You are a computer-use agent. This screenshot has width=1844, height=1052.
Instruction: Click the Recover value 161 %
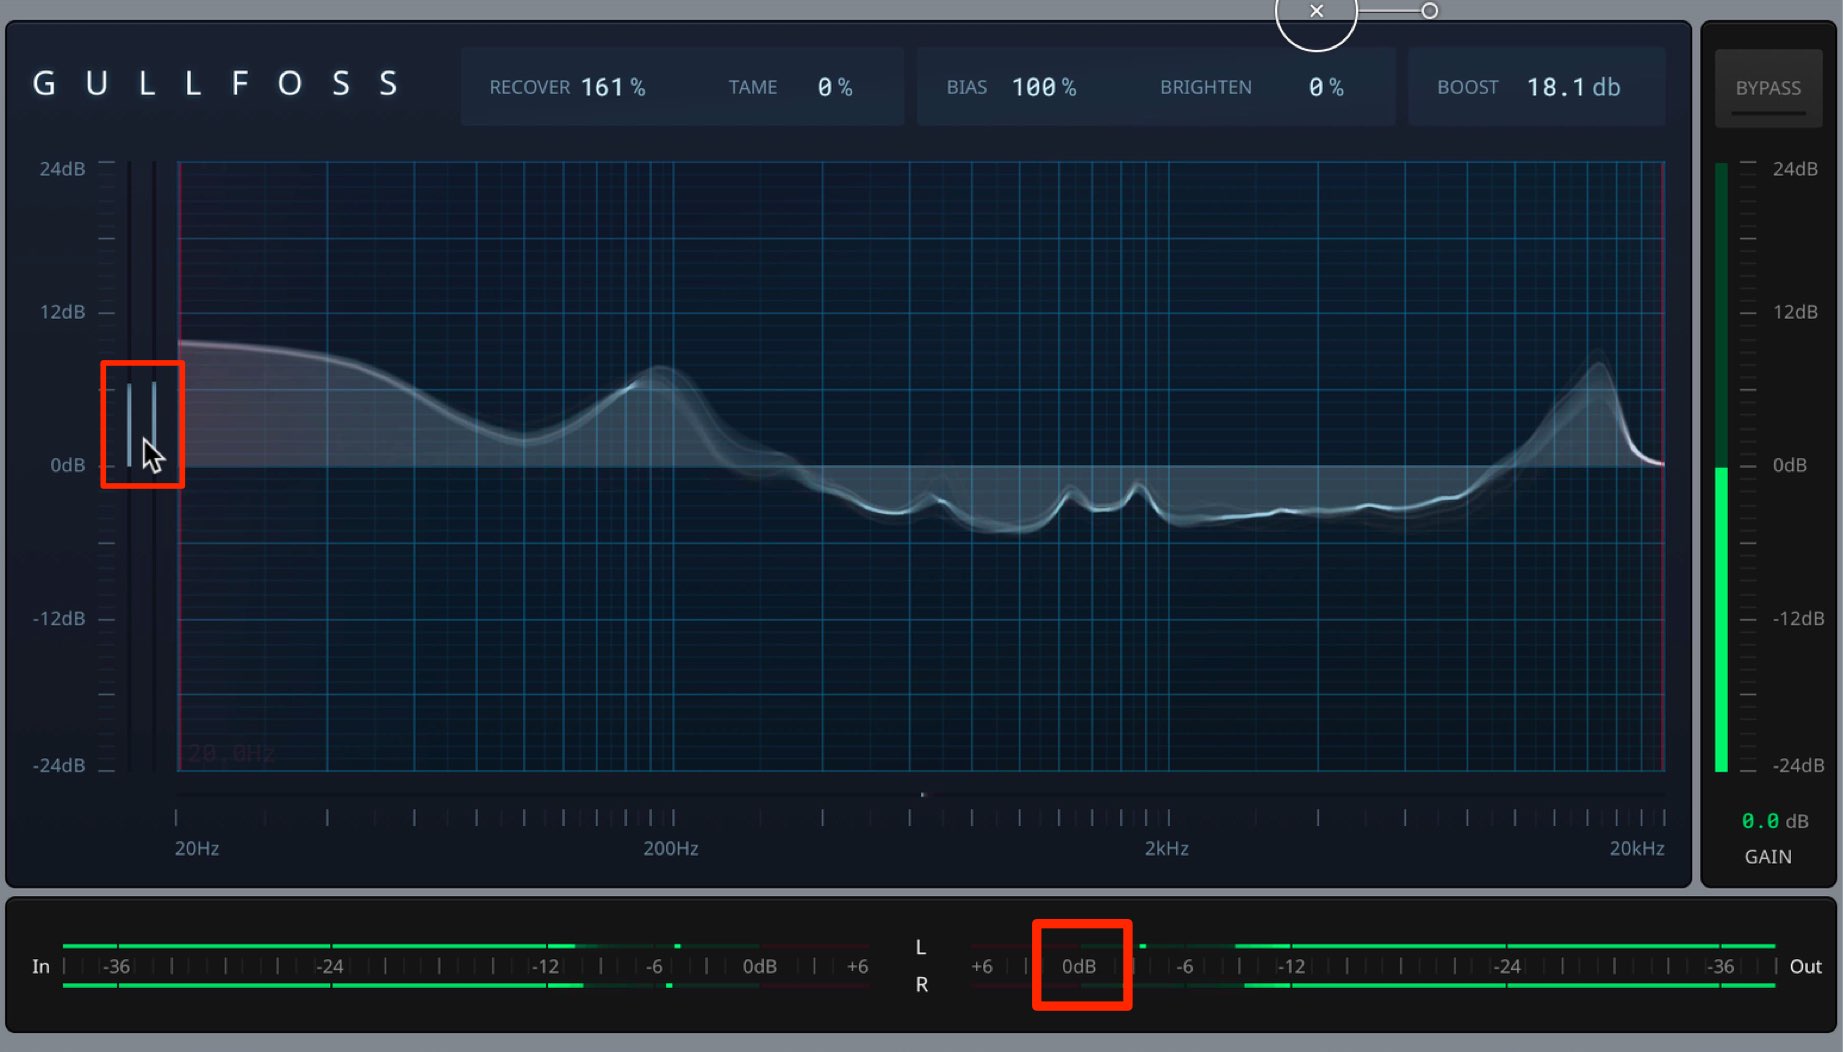click(613, 87)
